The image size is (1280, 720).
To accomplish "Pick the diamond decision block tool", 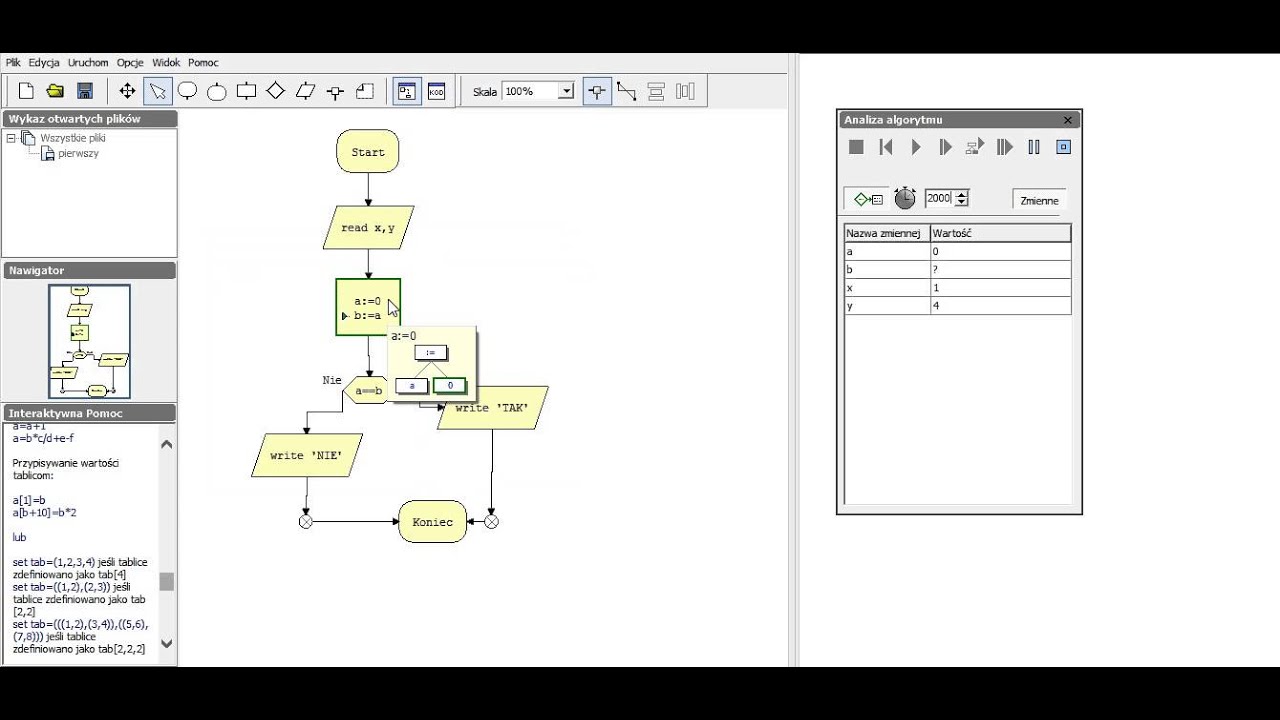I will point(276,91).
